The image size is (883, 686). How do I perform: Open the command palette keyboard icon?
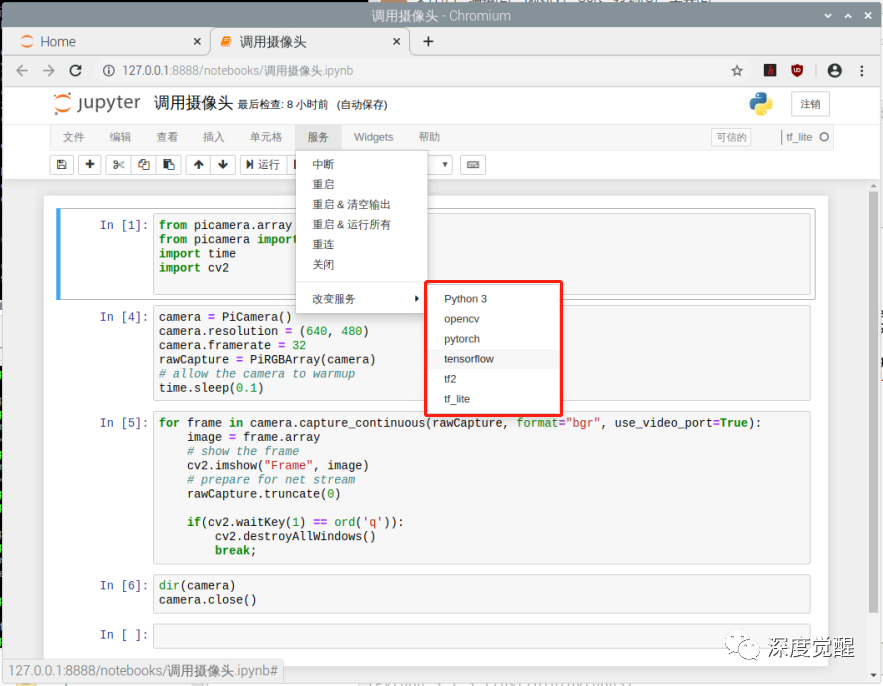pos(473,164)
